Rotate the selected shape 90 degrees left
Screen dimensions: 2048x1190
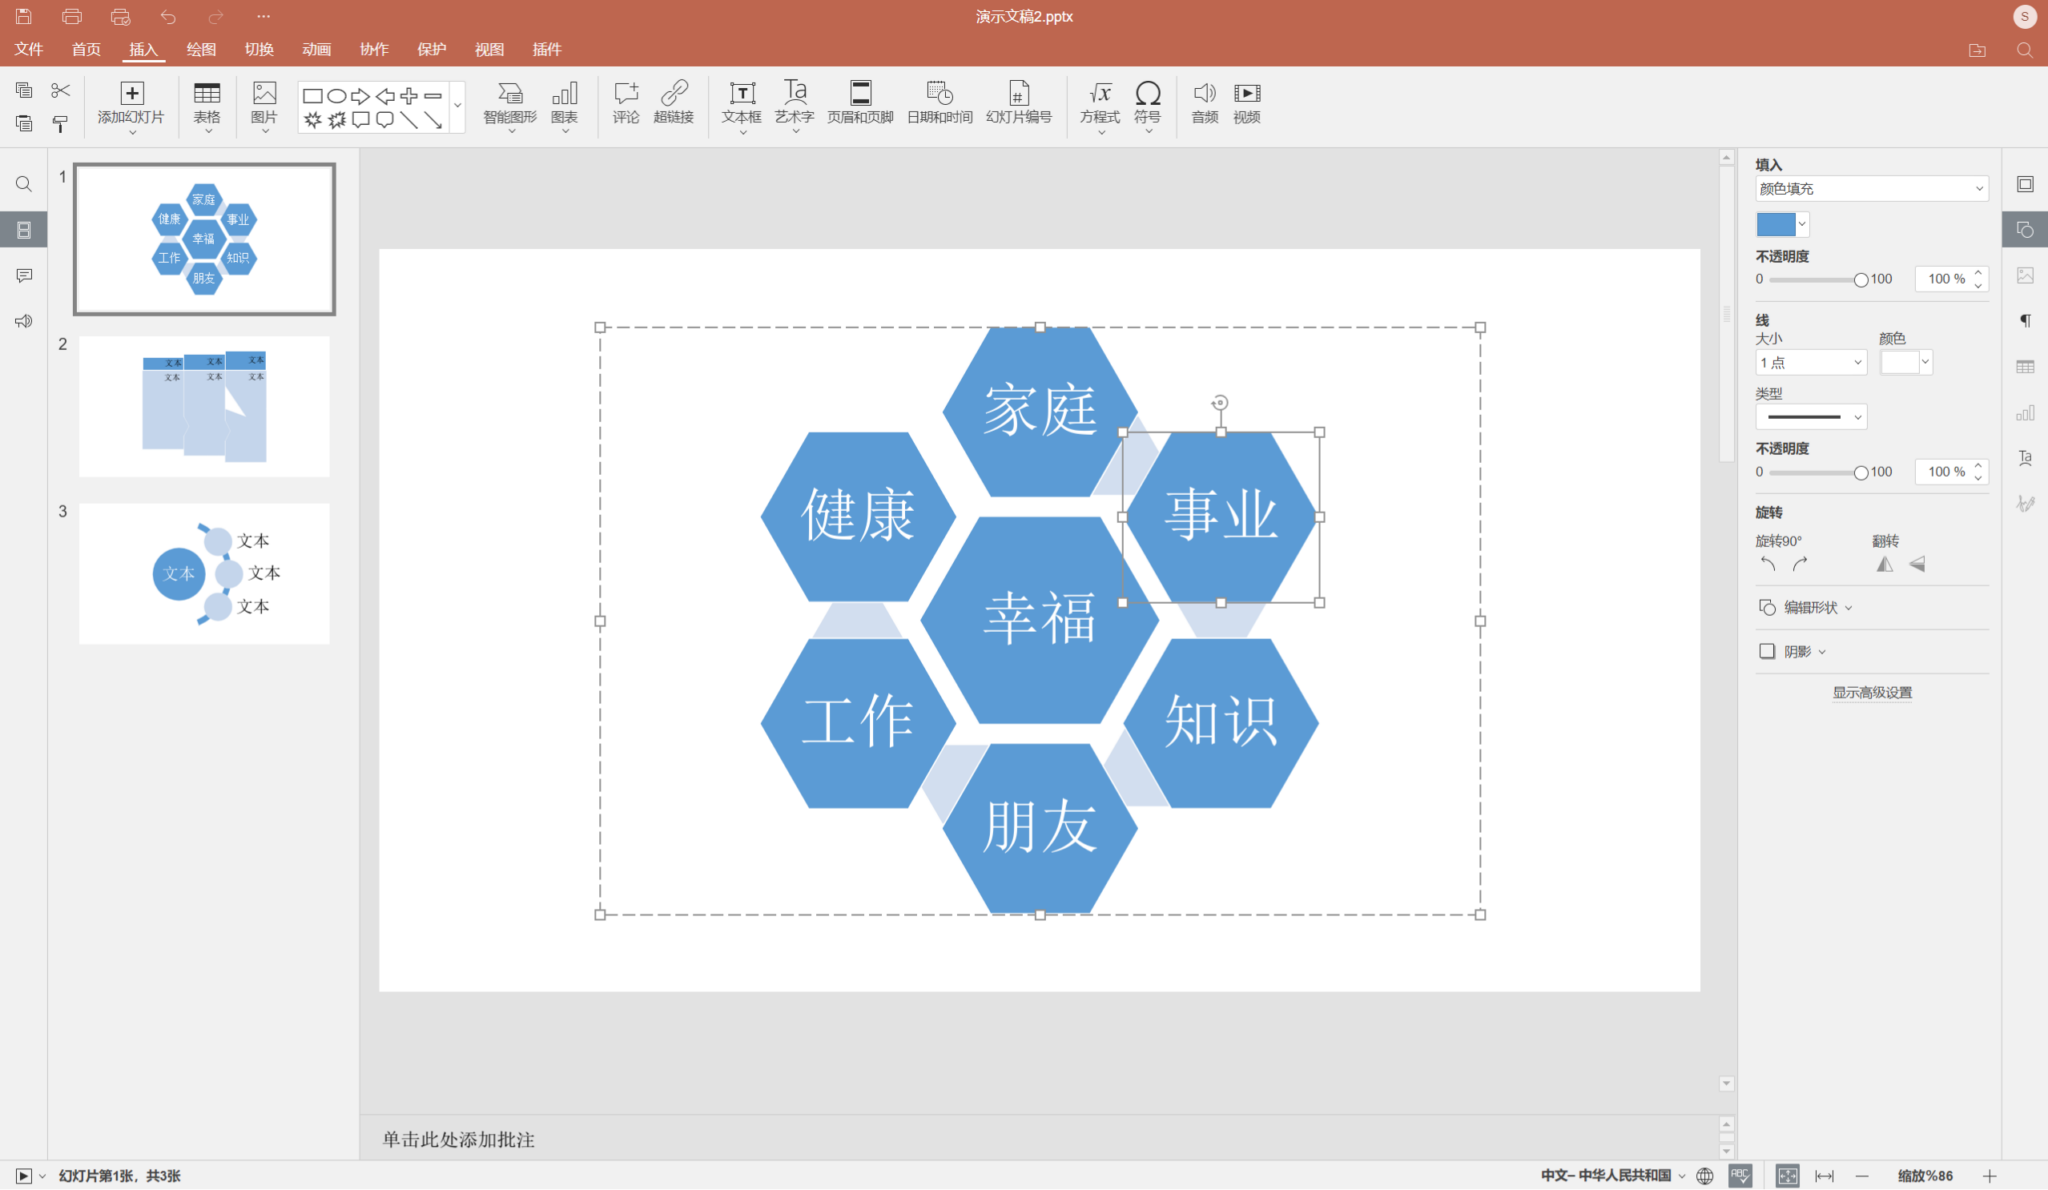click(x=1766, y=563)
